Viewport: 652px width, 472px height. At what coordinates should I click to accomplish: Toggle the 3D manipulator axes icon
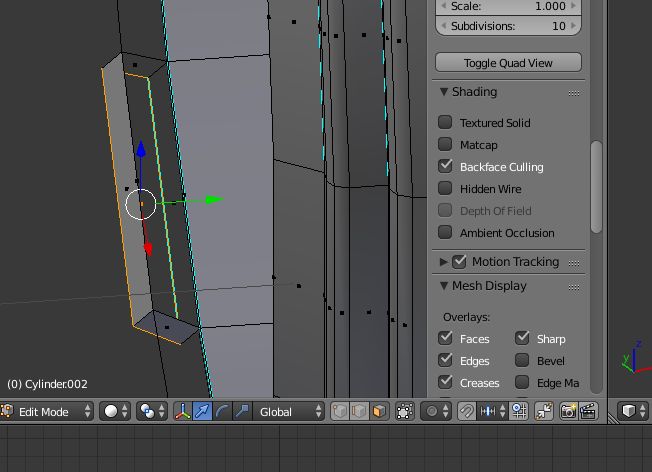pos(183,412)
